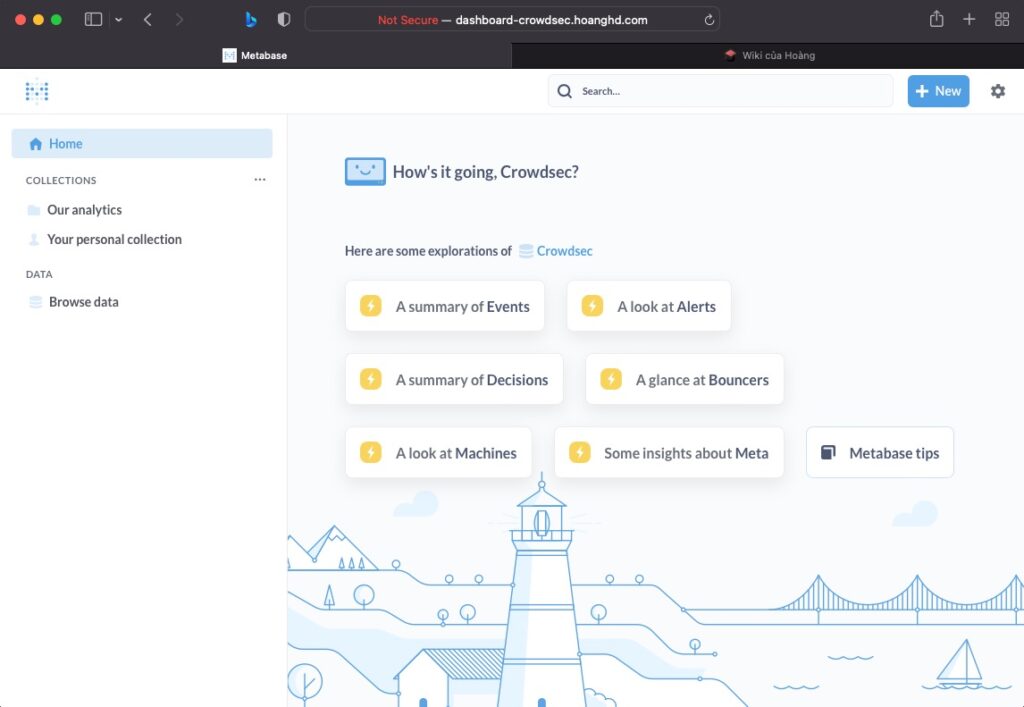
Task: Open the Metabase tips card
Action: [x=880, y=452]
